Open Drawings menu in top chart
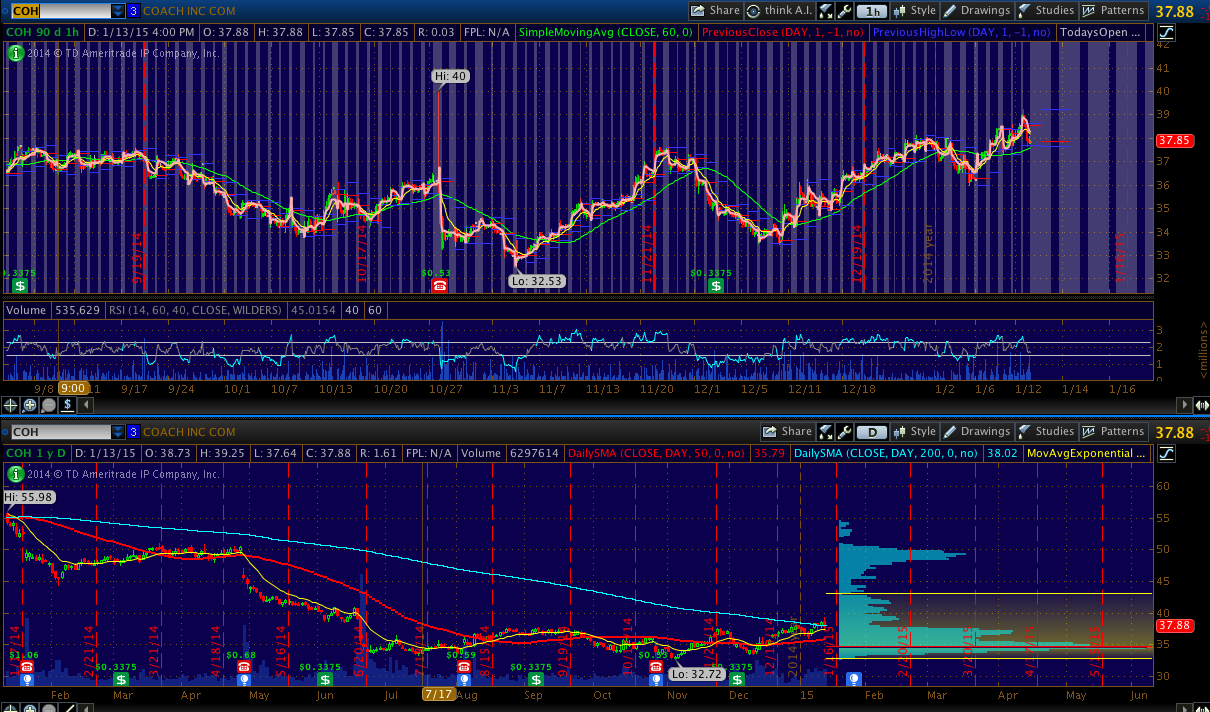Viewport: 1210px width, 712px height. [976, 11]
